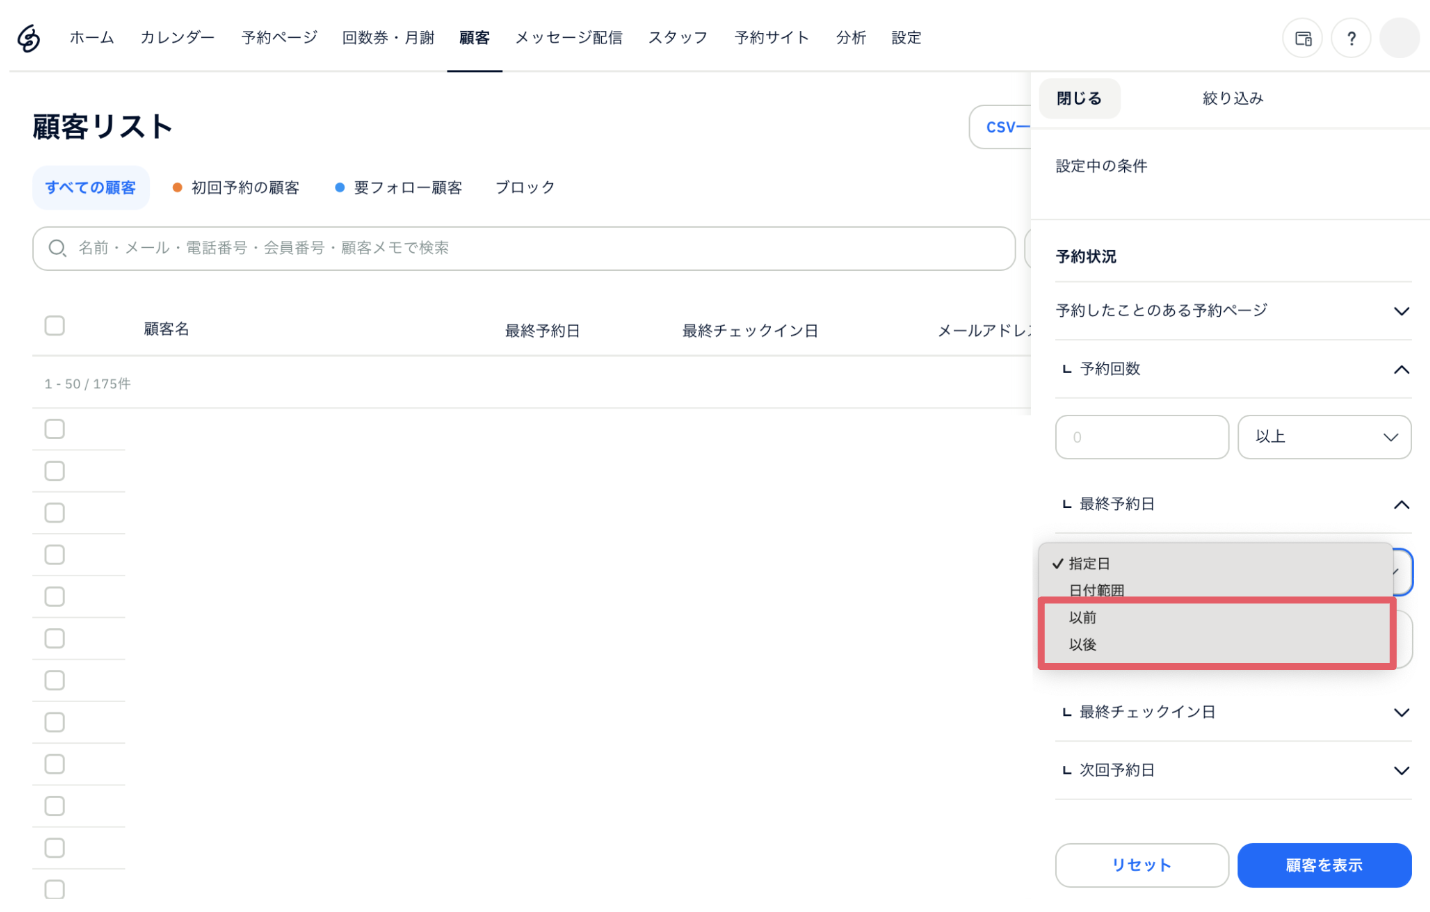Screen dimensions: 1430x912
Task: Open the 以上 comparison dropdown
Action: click(1324, 437)
